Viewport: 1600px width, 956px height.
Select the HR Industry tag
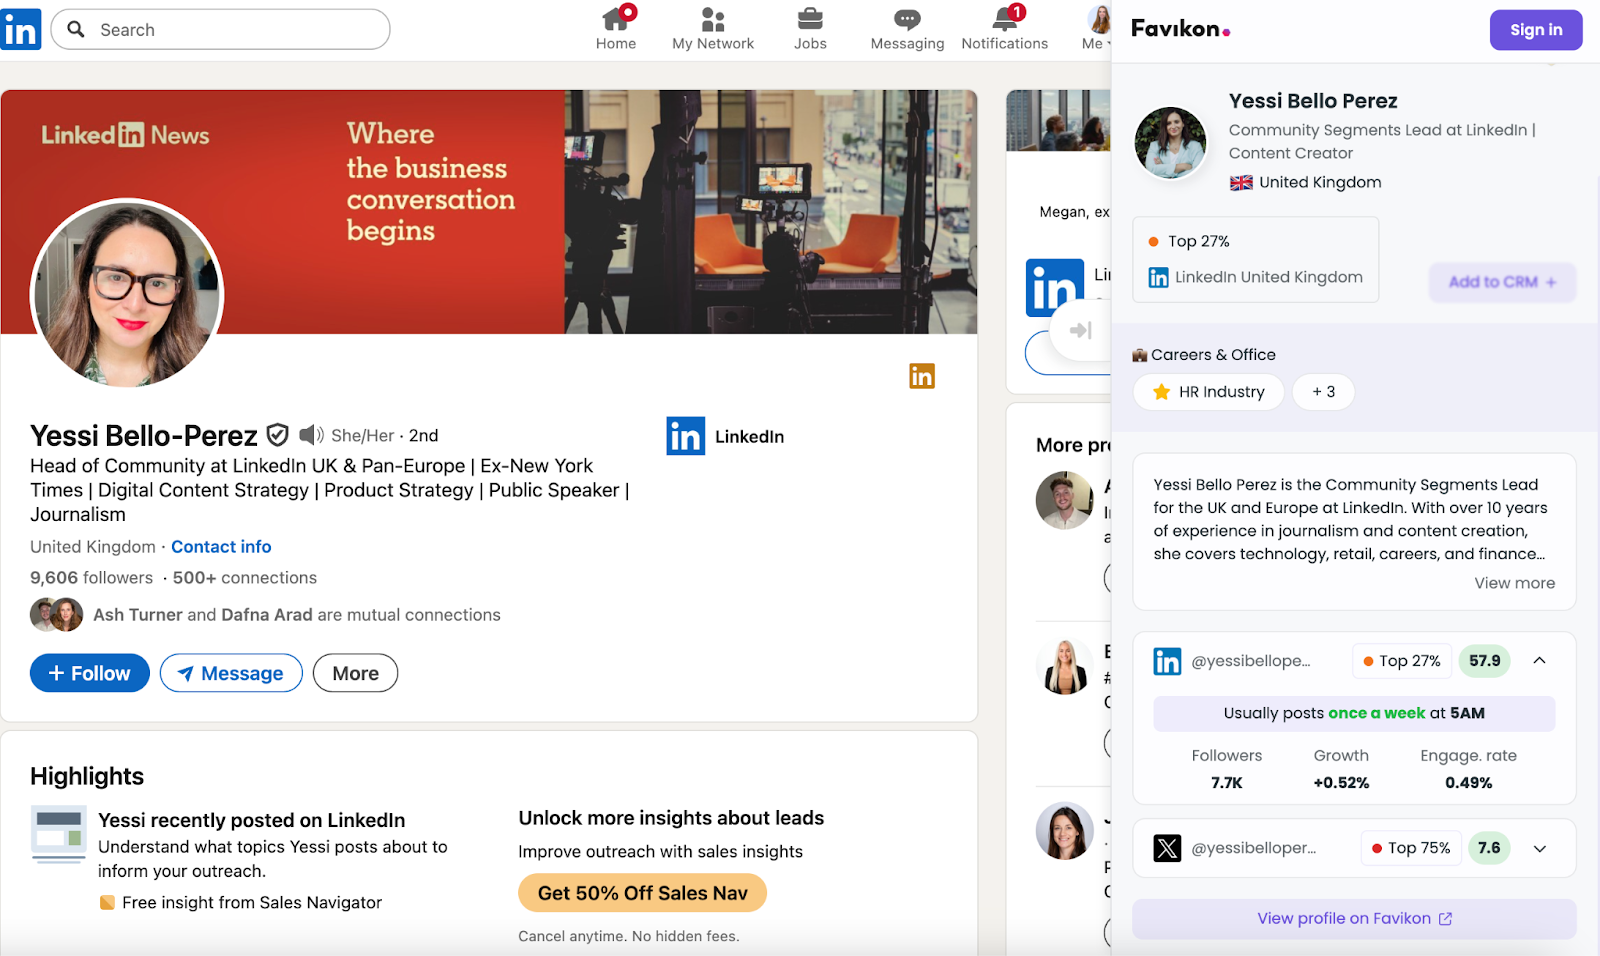[1208, 392]
